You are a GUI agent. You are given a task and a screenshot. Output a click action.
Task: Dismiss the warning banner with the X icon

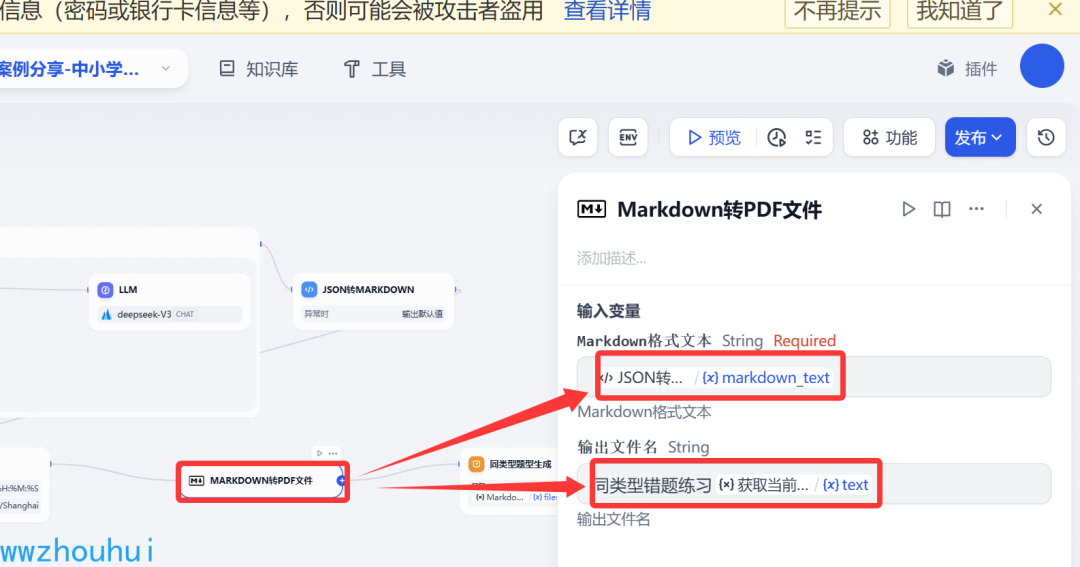(1055, 10)
